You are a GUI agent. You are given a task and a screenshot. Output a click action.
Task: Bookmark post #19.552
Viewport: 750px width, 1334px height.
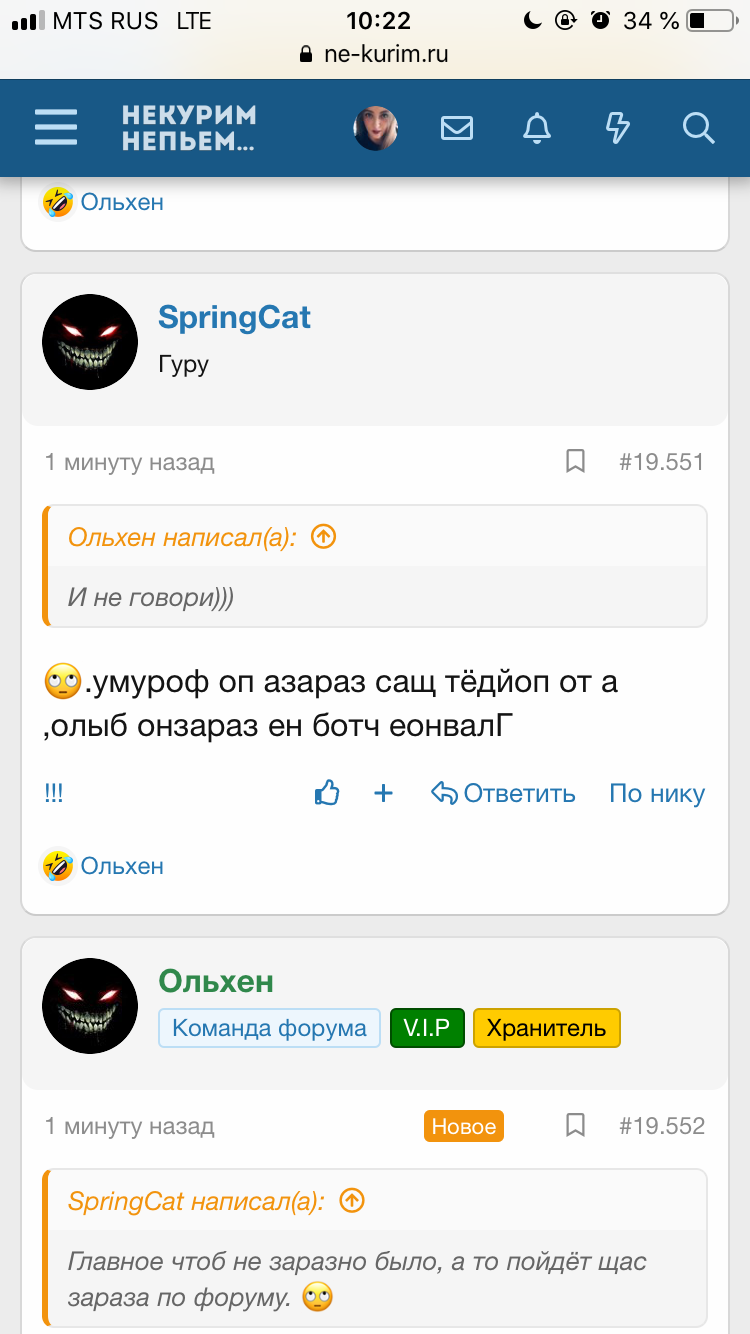(x=576, y=1126)
